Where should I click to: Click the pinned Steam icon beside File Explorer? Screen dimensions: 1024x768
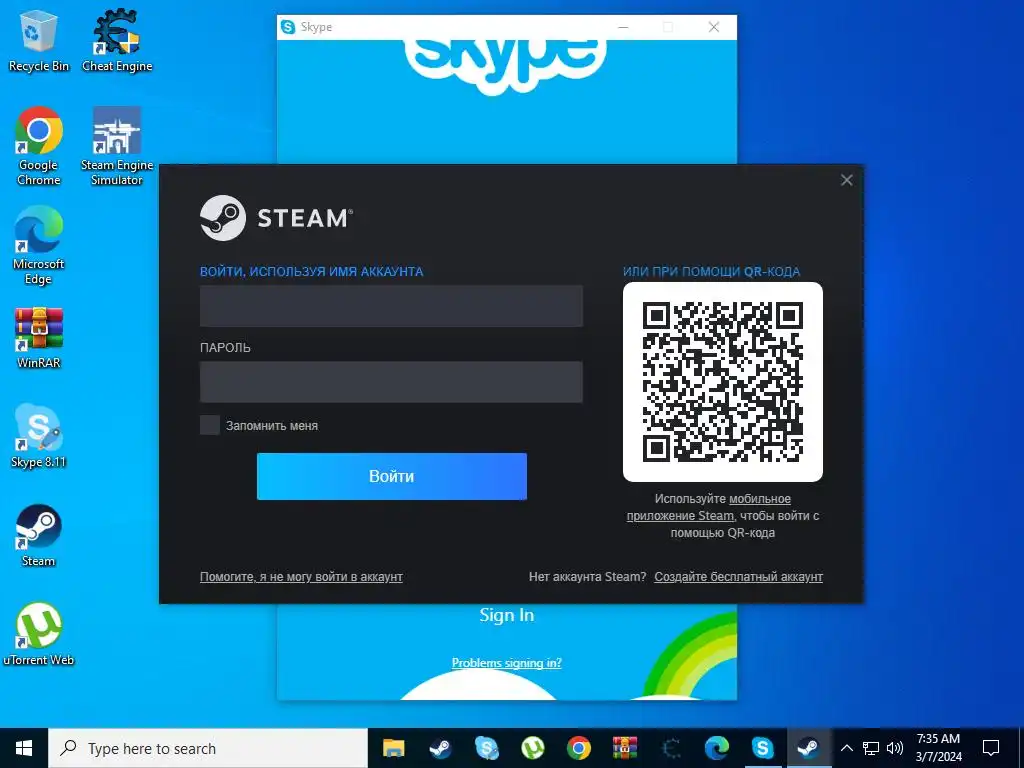(x=440, y=748)
